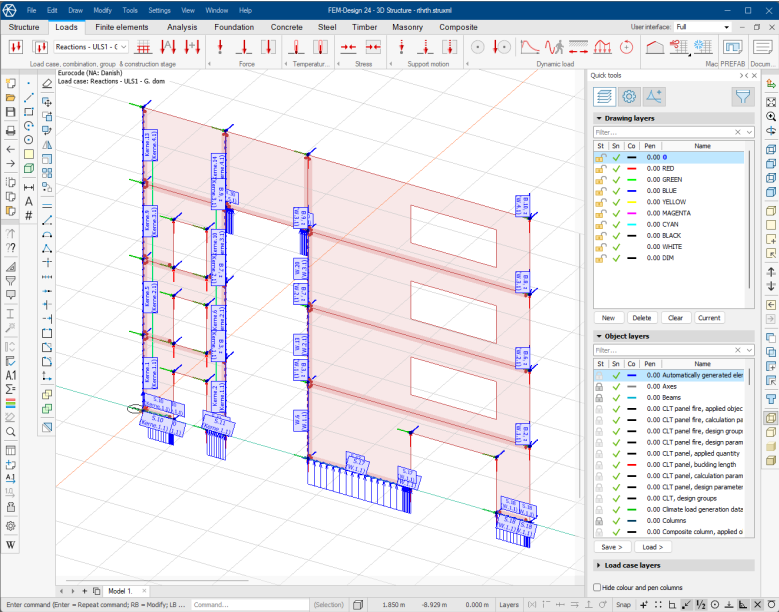Open the Add text style icon in Quick tools
Viewport: 779px width, 612px height.
tap(654, 96)
